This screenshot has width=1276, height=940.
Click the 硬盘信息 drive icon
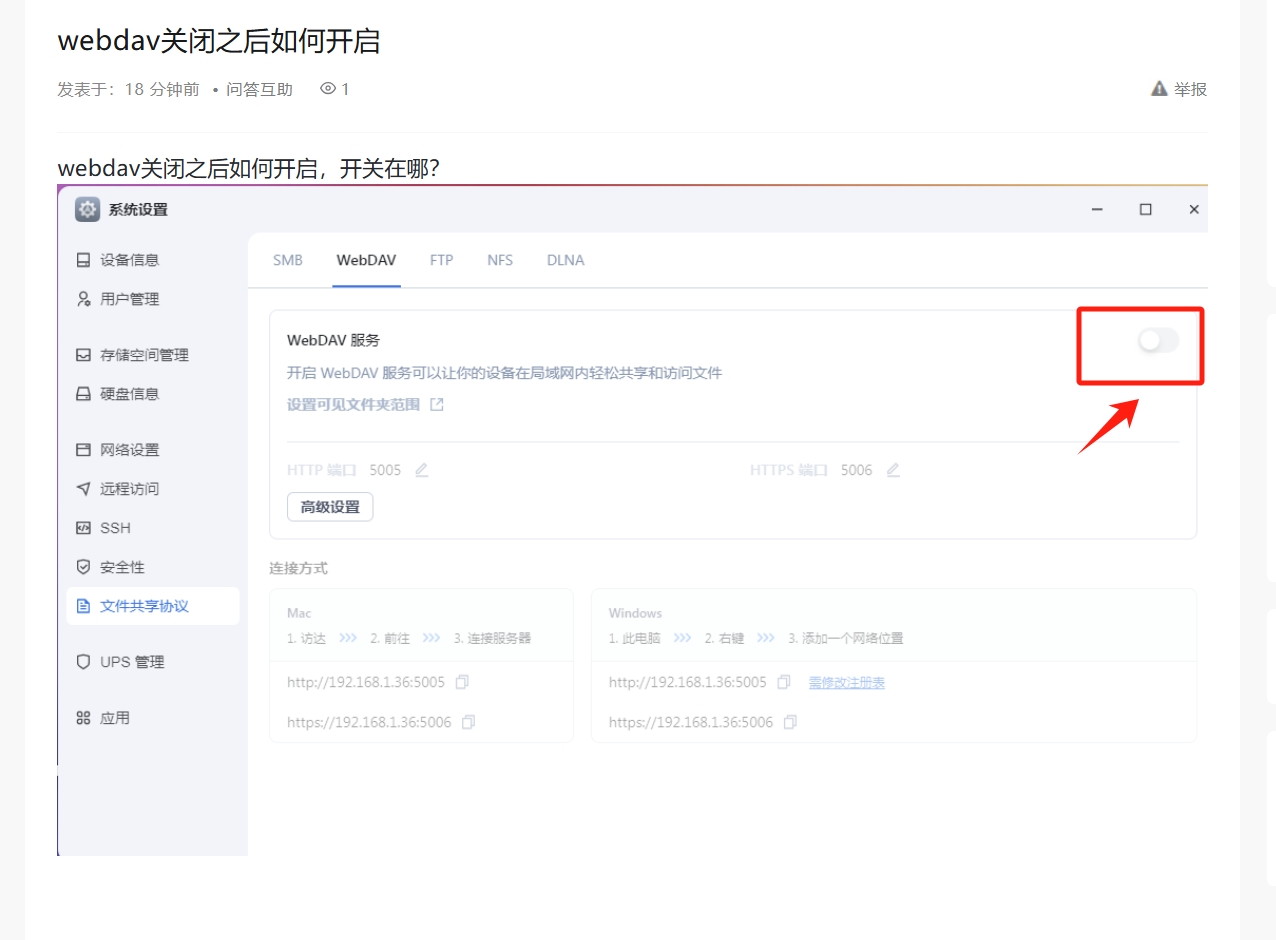(84, 394)
